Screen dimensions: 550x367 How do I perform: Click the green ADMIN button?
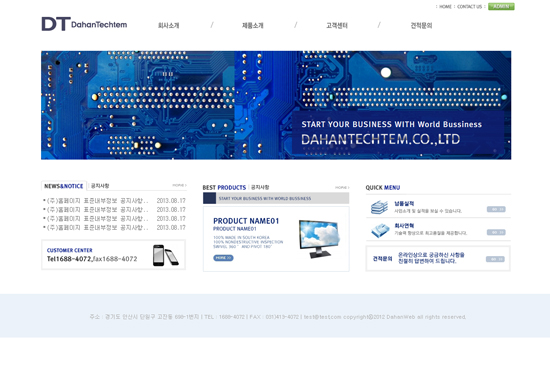(x=501, y=6)
